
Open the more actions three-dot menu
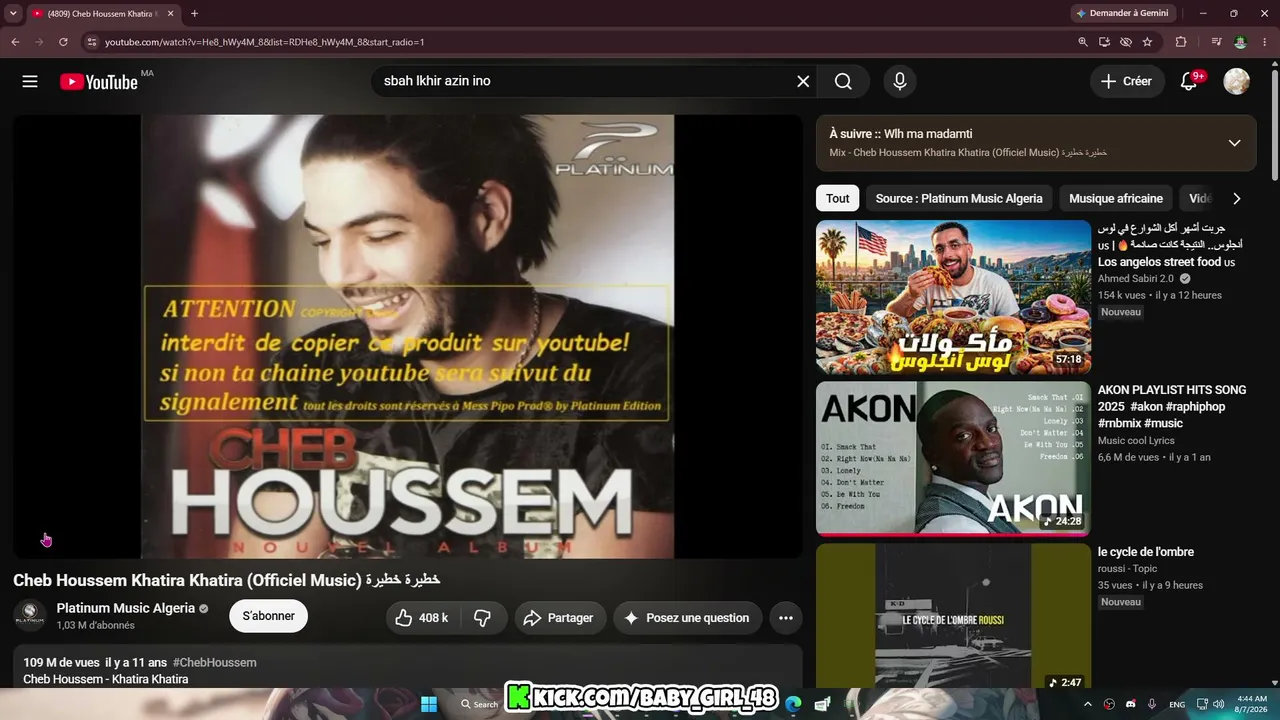[786, 618]
